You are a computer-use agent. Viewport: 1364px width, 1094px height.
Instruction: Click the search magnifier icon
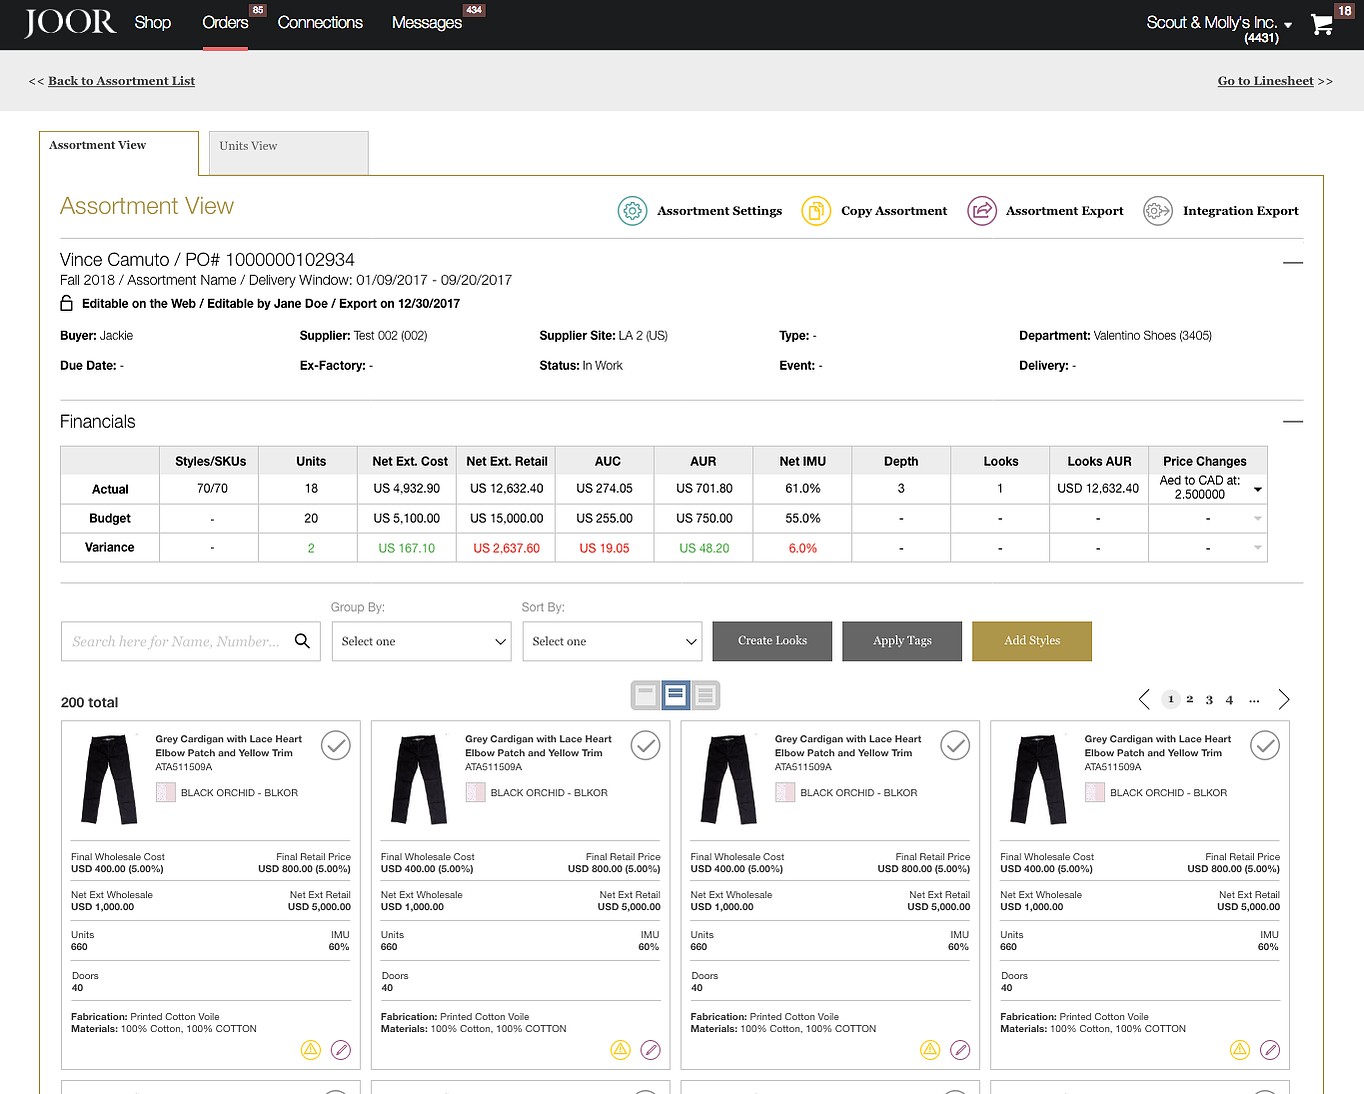click(302, 641)
